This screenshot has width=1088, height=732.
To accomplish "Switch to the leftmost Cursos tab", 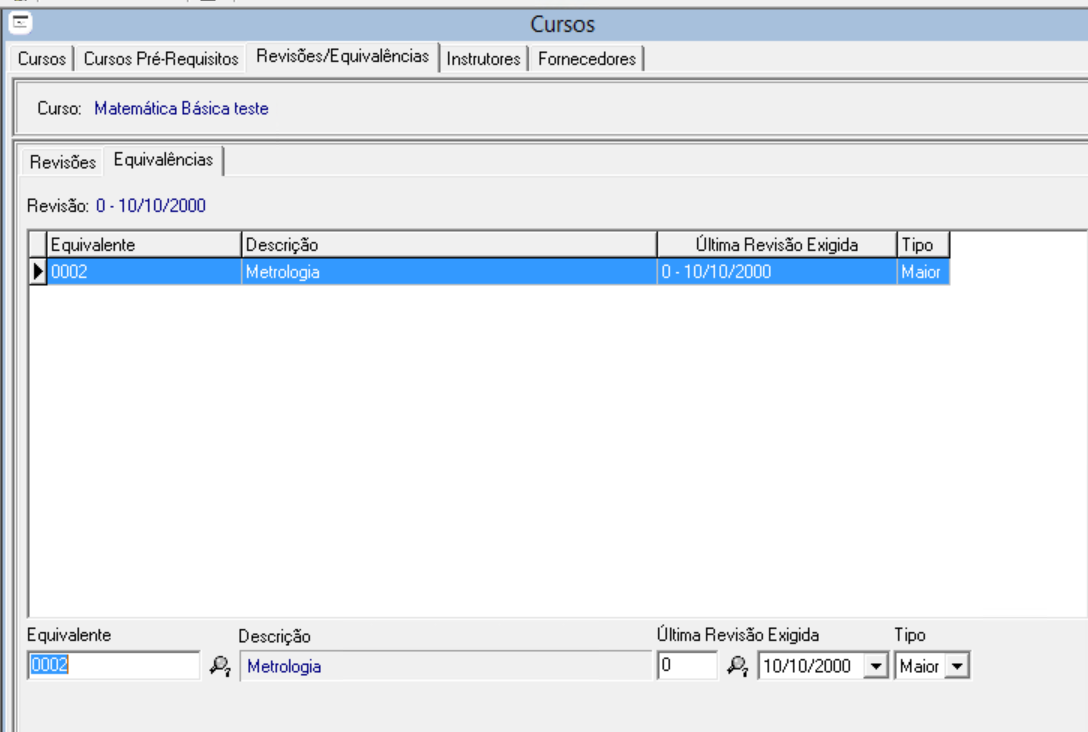I will click(42, 59).
